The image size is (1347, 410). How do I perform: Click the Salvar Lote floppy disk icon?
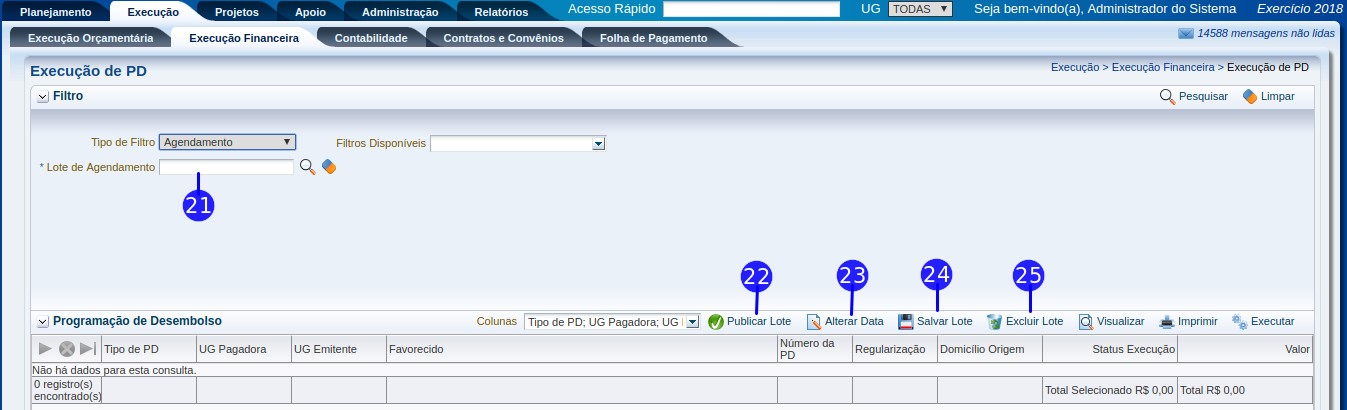pyautogui.click(x=906, y=322)
